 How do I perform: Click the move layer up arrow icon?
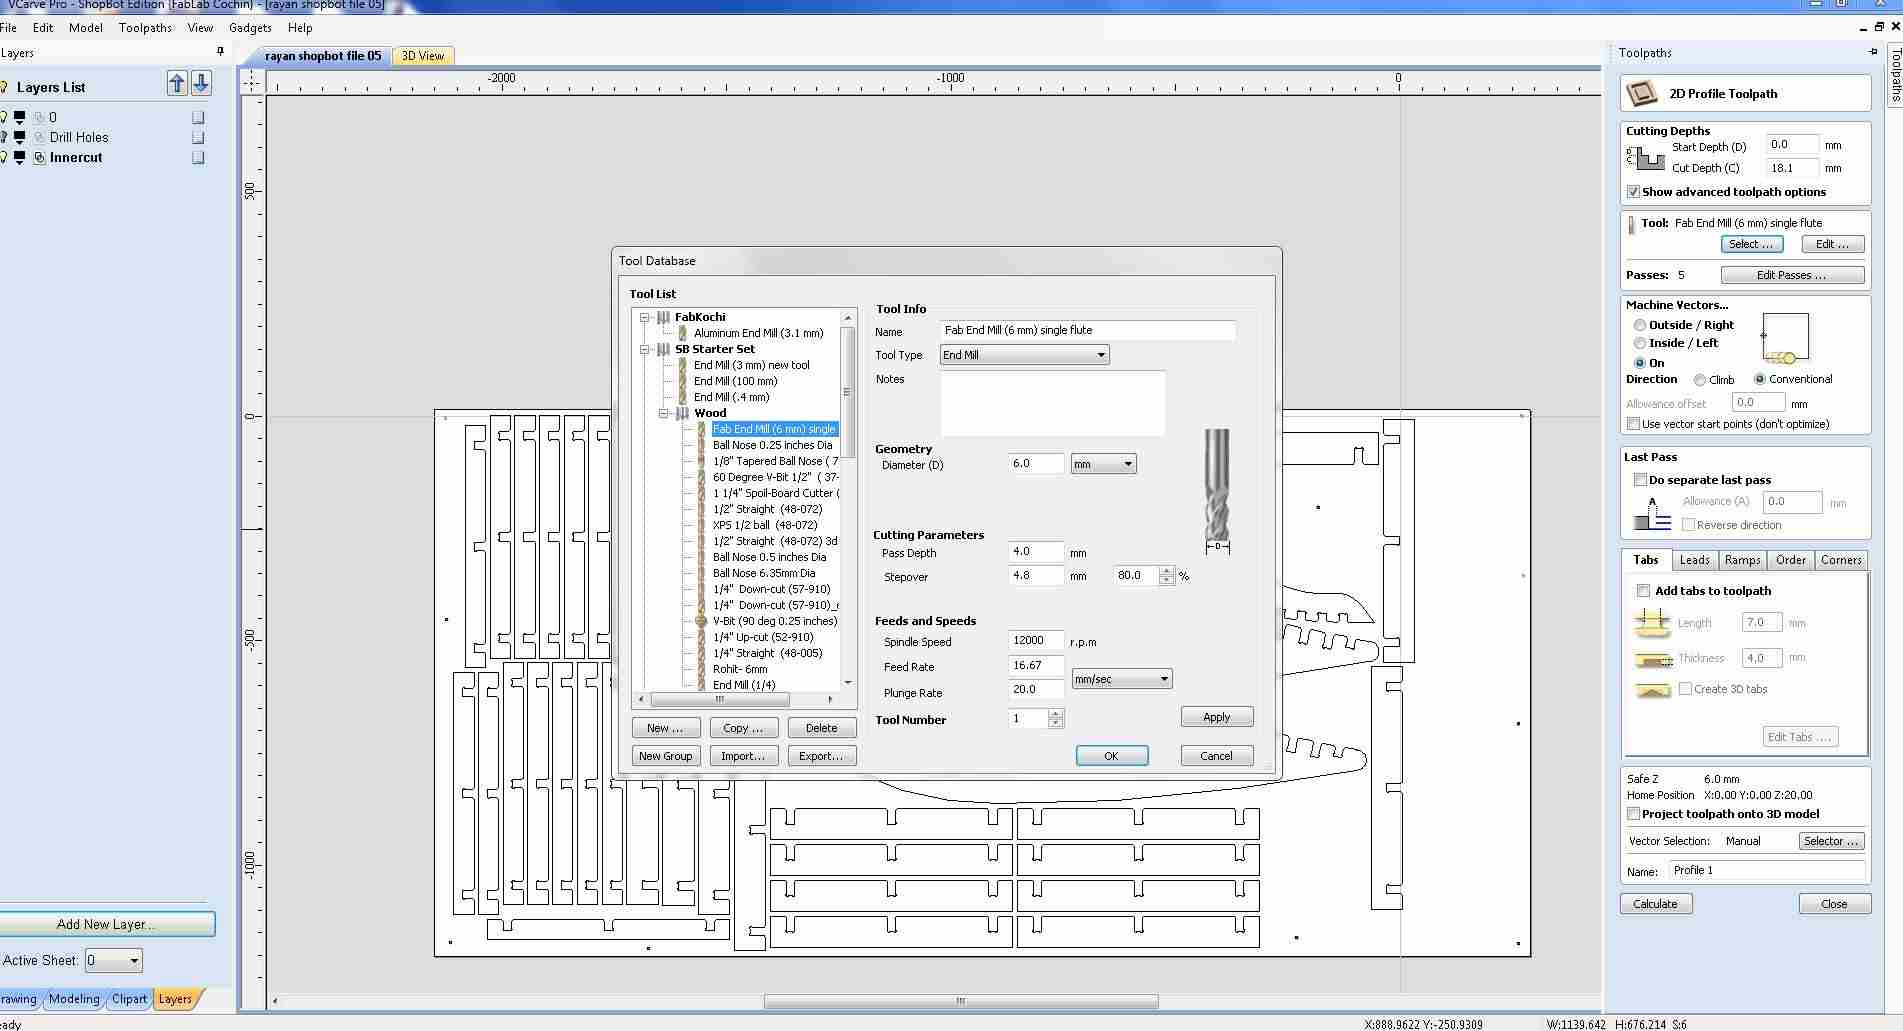[177, 84]
